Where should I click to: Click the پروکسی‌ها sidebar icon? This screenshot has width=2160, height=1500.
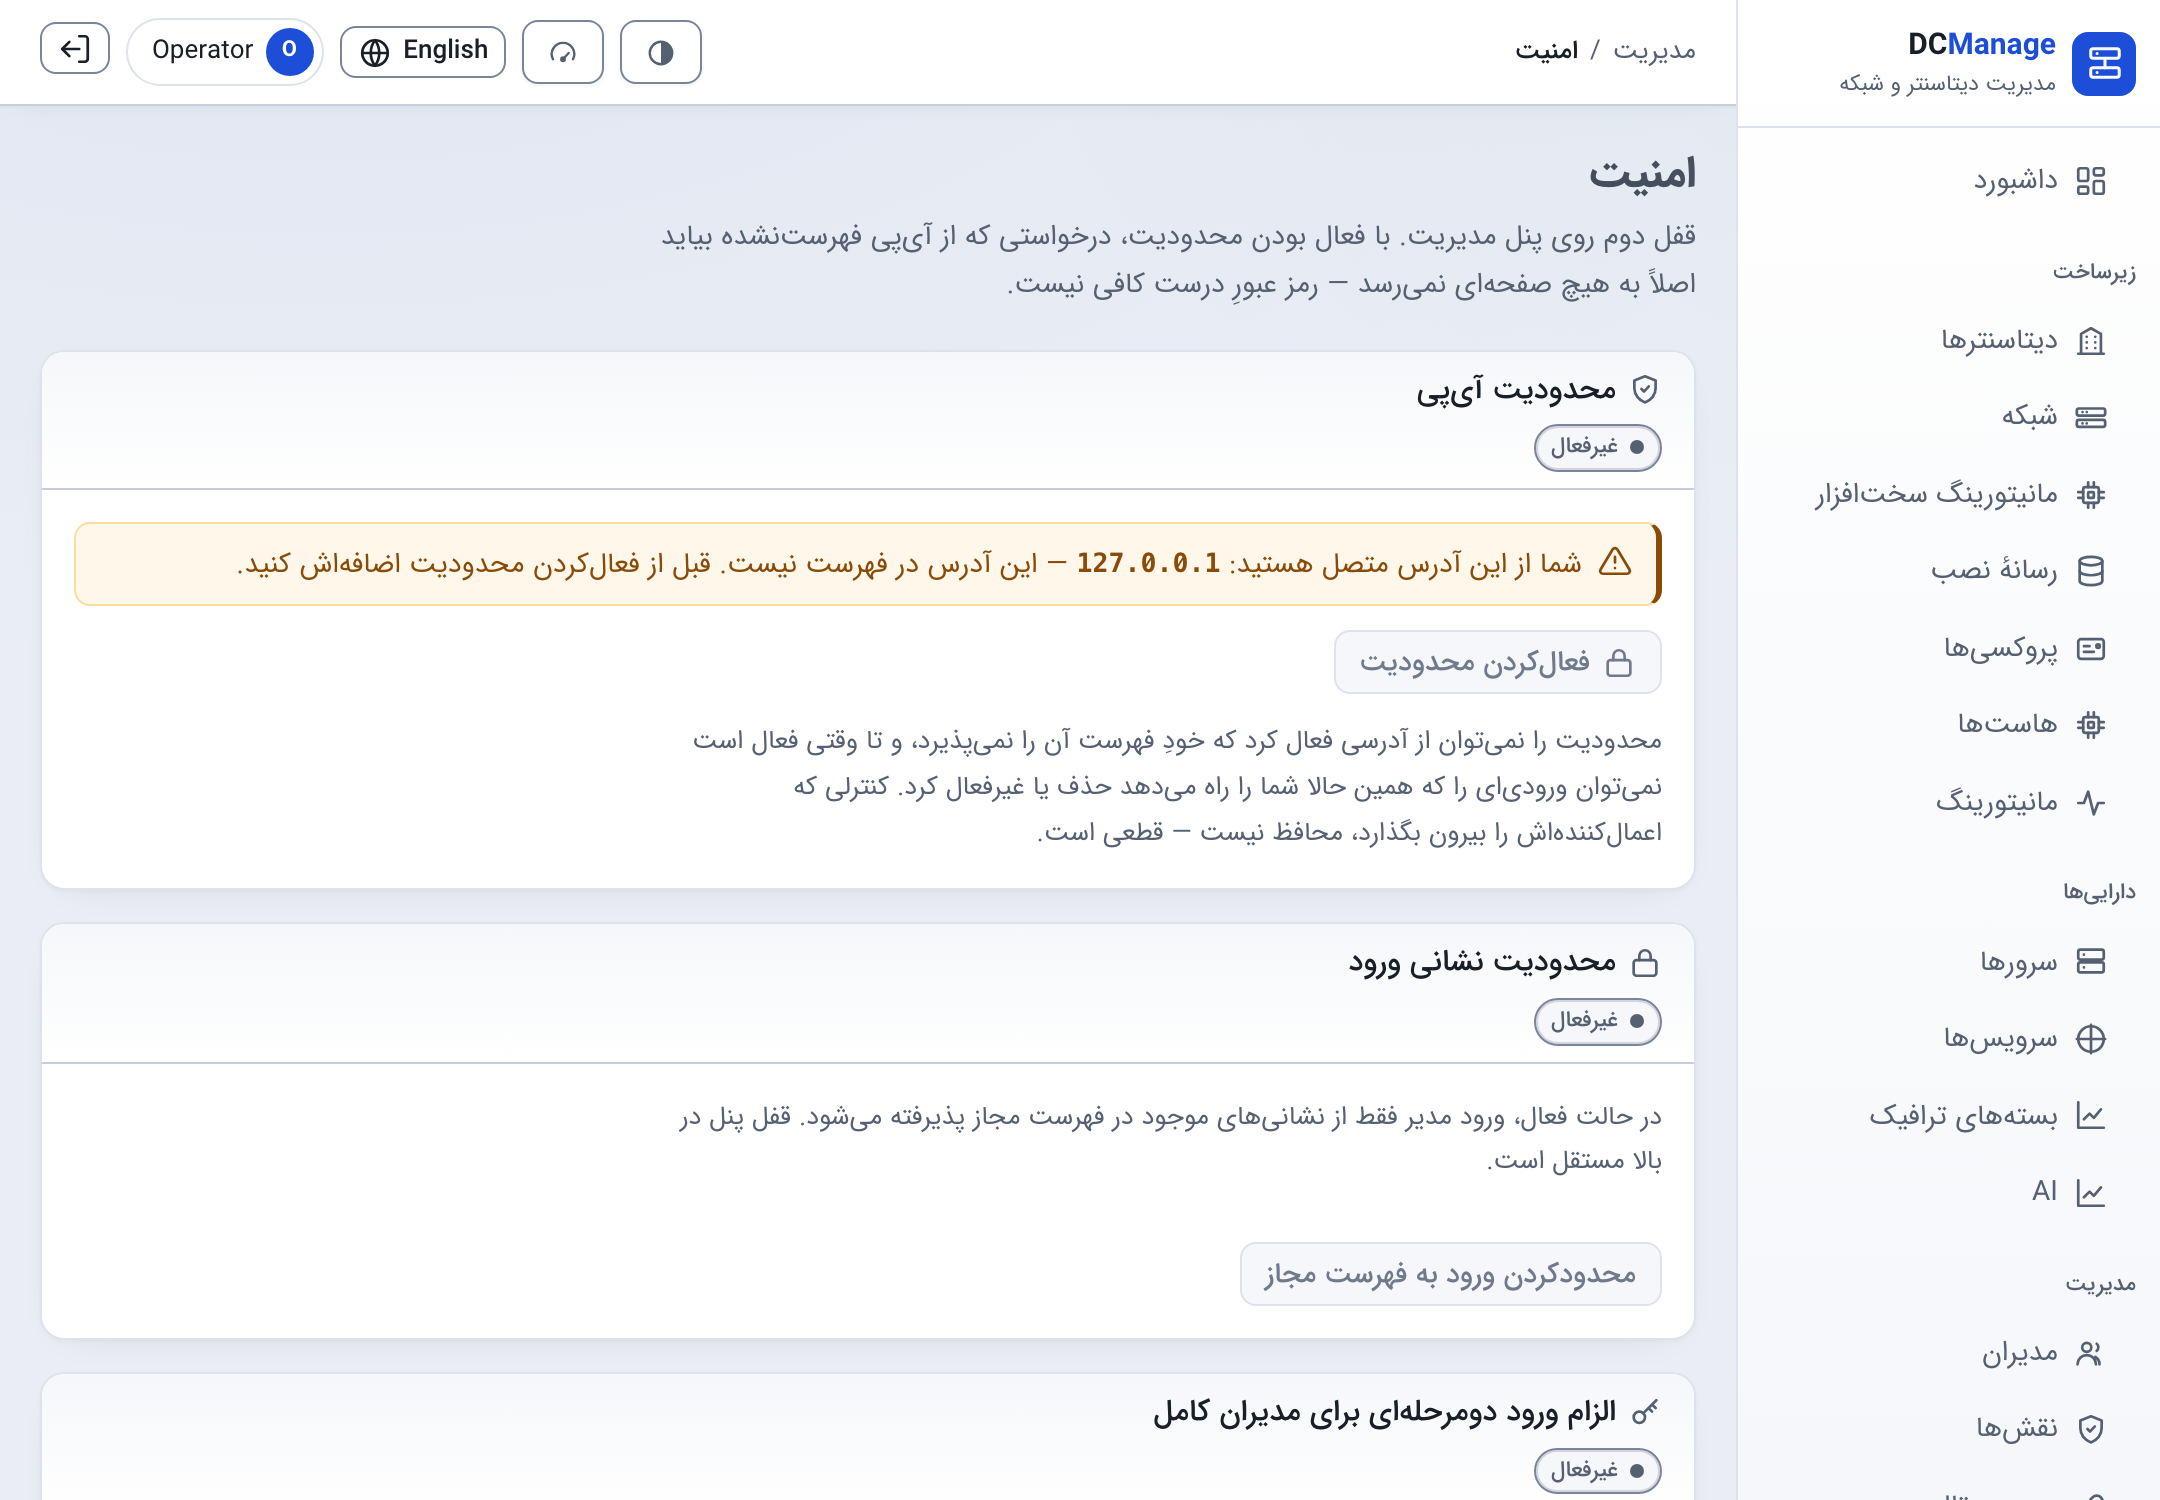[x=2091, y=649]
